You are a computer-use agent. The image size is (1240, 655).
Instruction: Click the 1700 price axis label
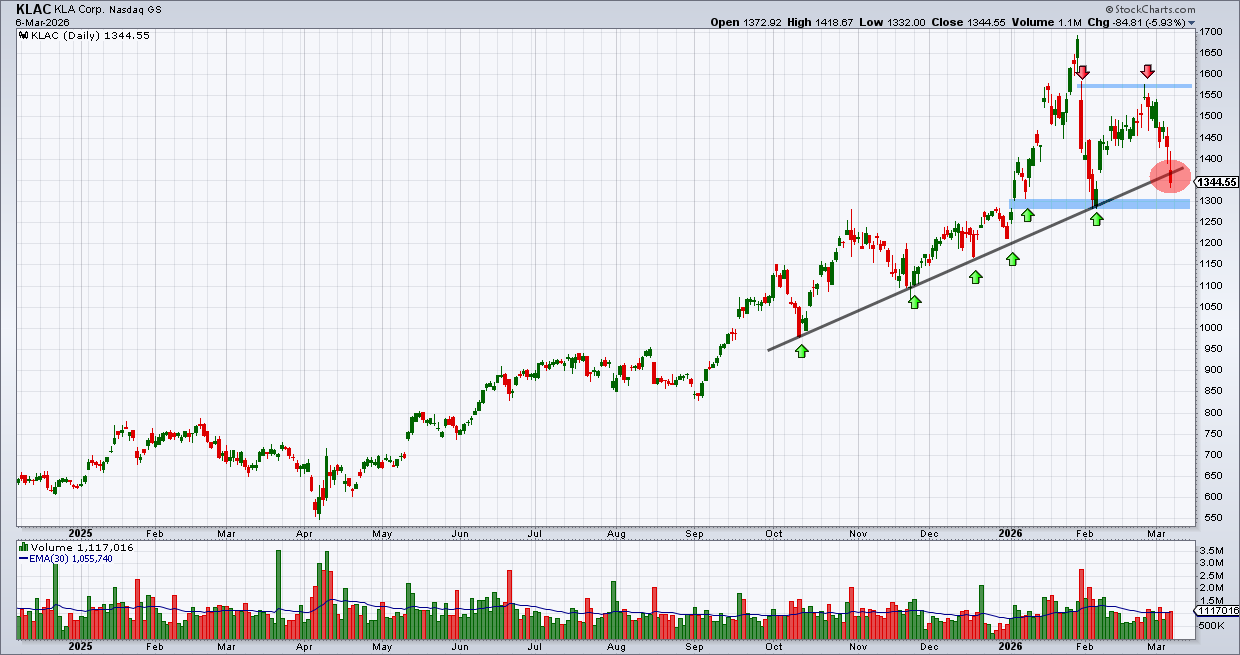click(x=1211, y=31)
